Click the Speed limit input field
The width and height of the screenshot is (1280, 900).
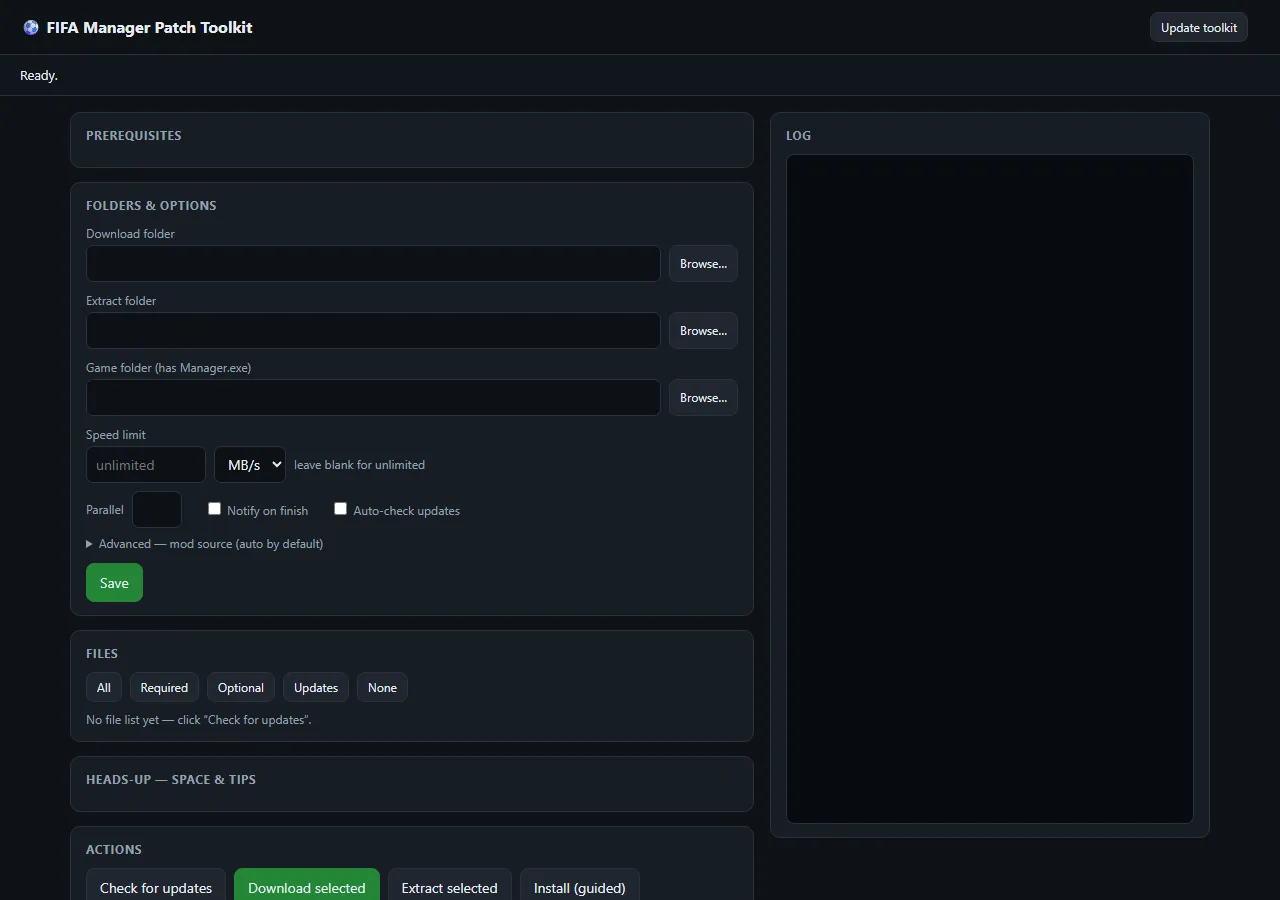pos(146,465)
